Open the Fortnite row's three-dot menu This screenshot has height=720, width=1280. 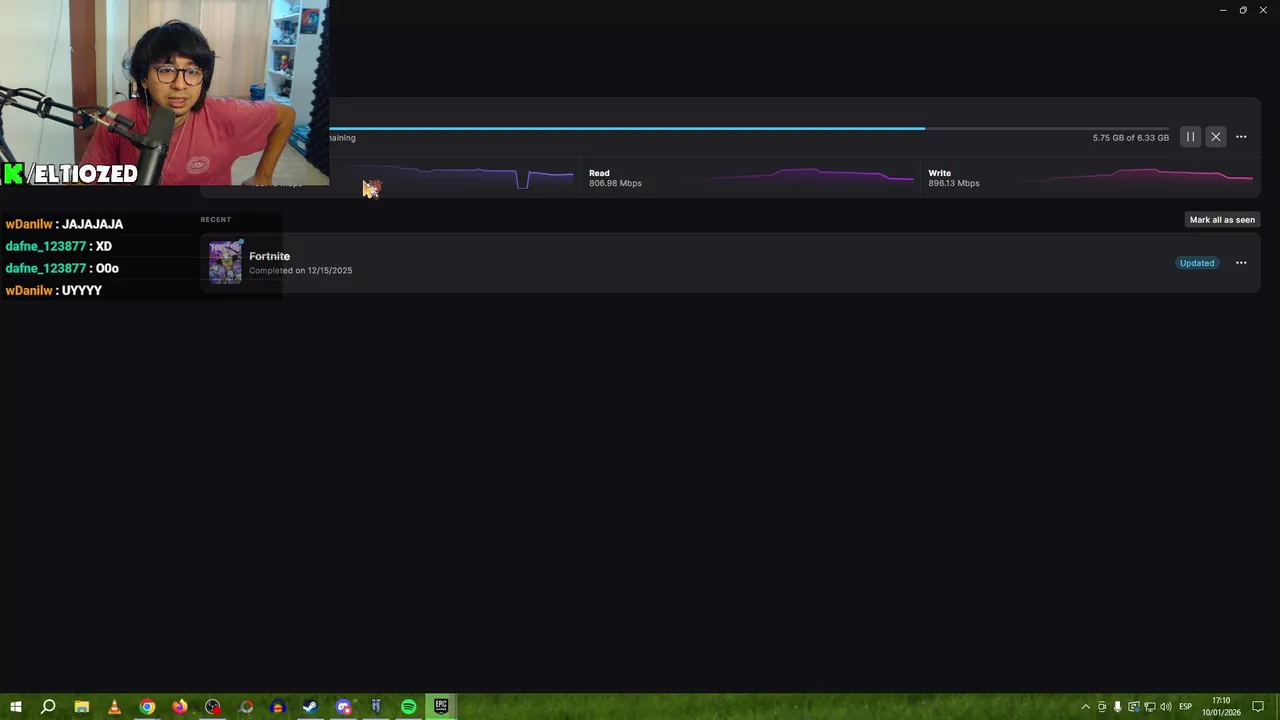1241,263
